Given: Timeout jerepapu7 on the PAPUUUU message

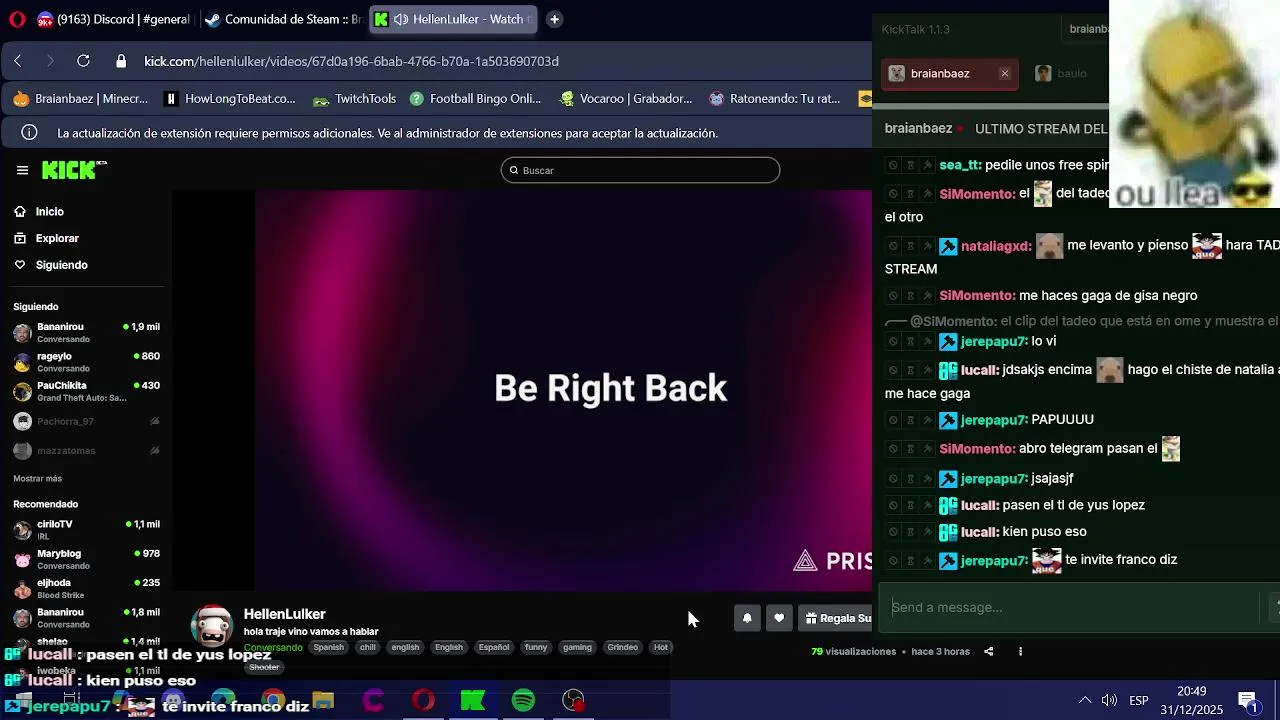Looking at the screenshot, I should (x=911, y=420).
